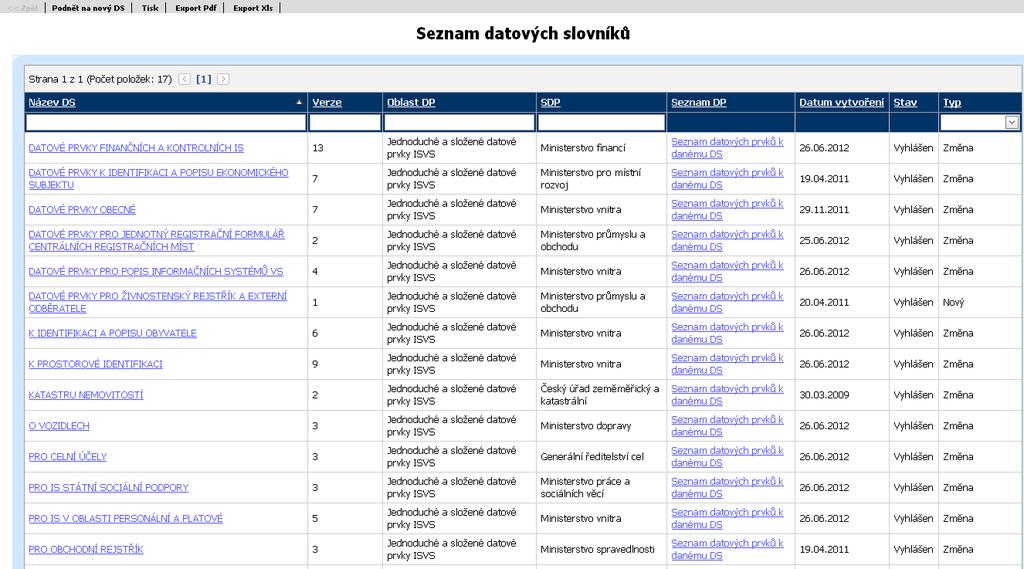The height and width of the screenshot is (569, 1024).
Task: Sort by Seznam DP column header
Action: [698, 103]
